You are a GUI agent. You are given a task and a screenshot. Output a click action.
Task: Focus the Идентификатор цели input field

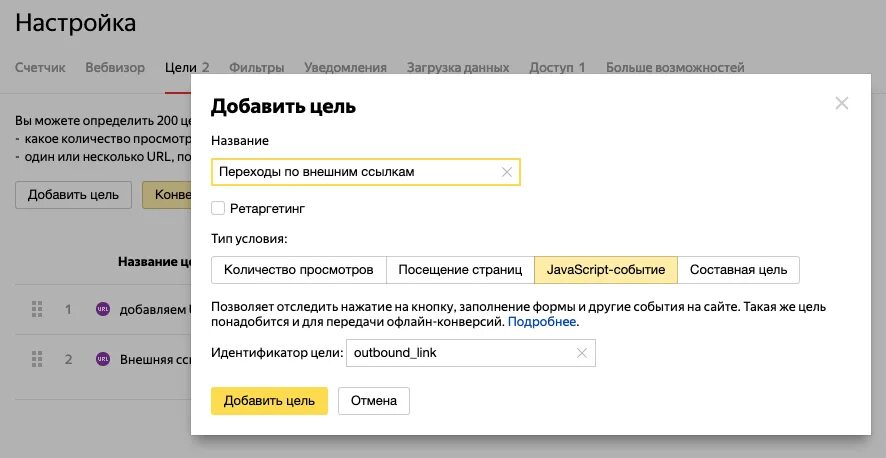[471, 354]
